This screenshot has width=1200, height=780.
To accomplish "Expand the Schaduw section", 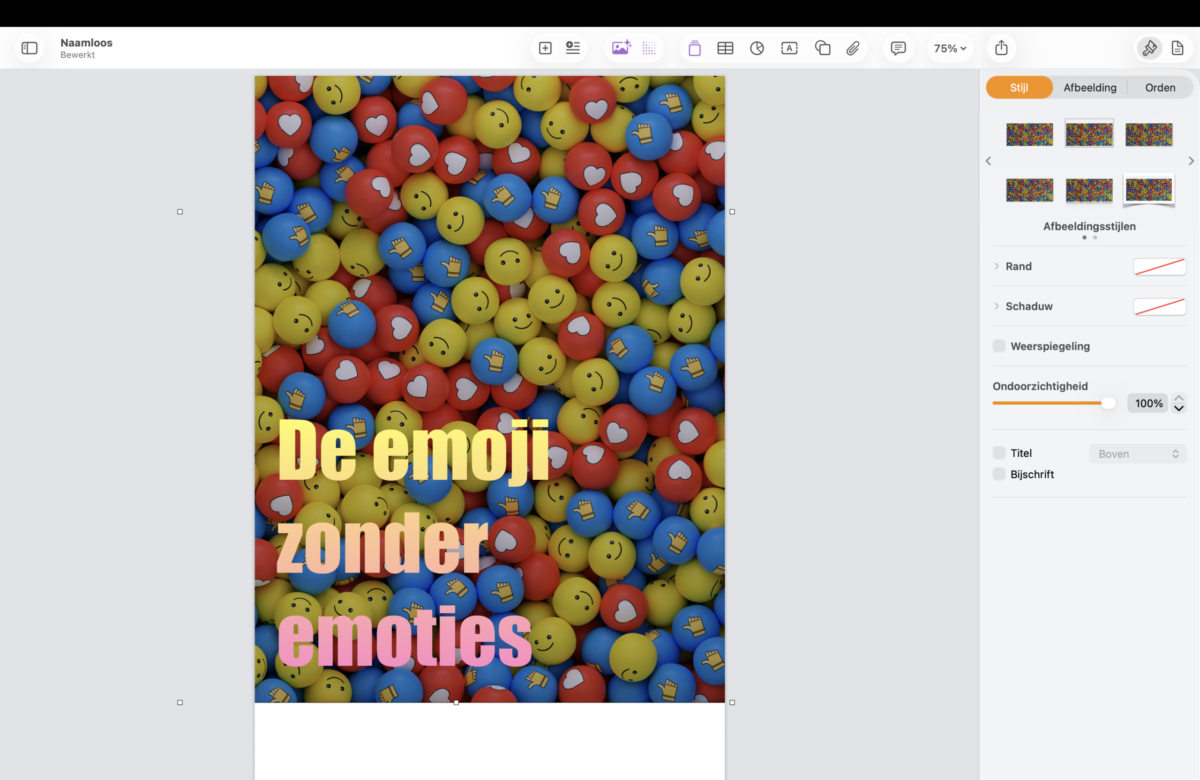I will pos(997,306).
